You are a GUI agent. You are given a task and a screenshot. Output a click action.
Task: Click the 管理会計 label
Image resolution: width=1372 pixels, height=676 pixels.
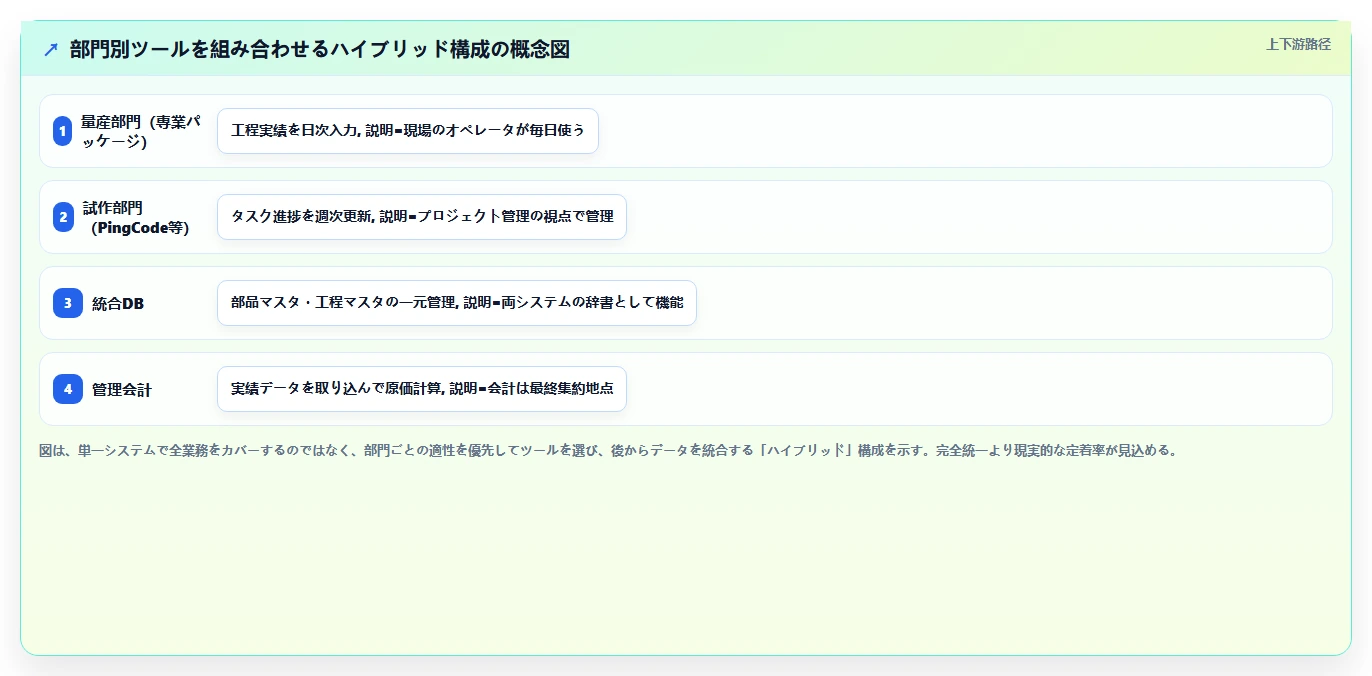[122, 389]
